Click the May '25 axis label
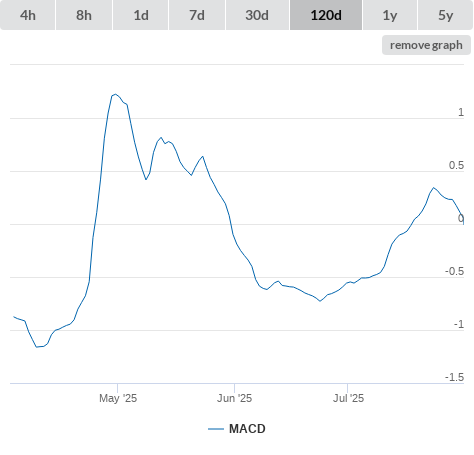The image size is (474, 455). pos(118,398)
